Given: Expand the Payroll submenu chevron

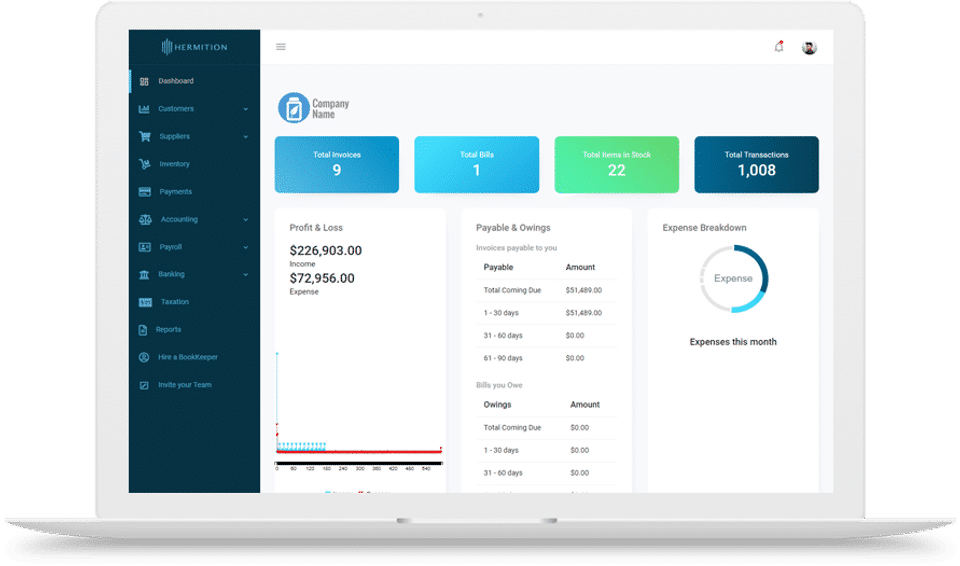Looking at the screenshot, I should click(x=246, y=247).
